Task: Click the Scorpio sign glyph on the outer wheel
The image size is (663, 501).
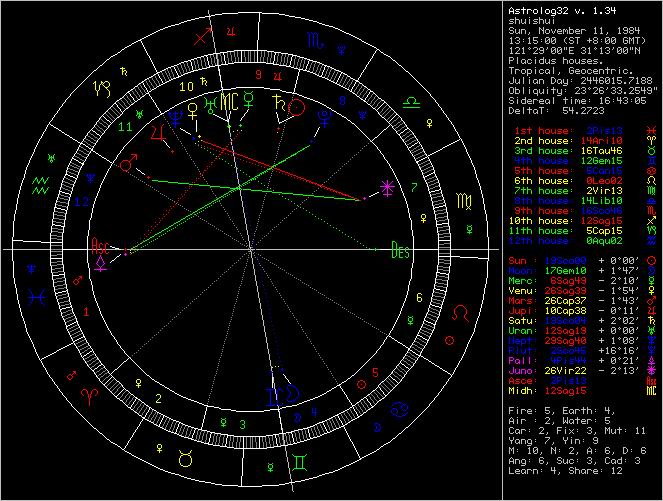Action: 315,40
